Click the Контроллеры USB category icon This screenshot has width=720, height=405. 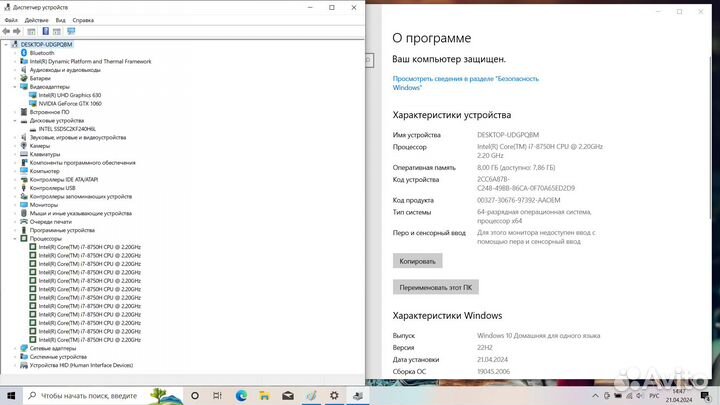click(x=24, y=188)
